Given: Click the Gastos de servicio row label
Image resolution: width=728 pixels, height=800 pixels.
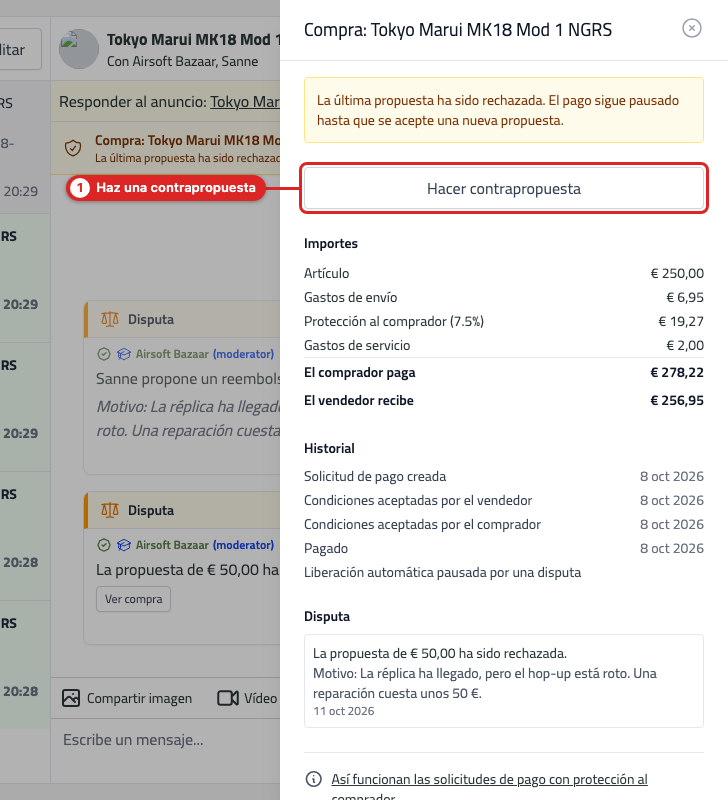Looking at the screenshot, I should tap(357, 345).
